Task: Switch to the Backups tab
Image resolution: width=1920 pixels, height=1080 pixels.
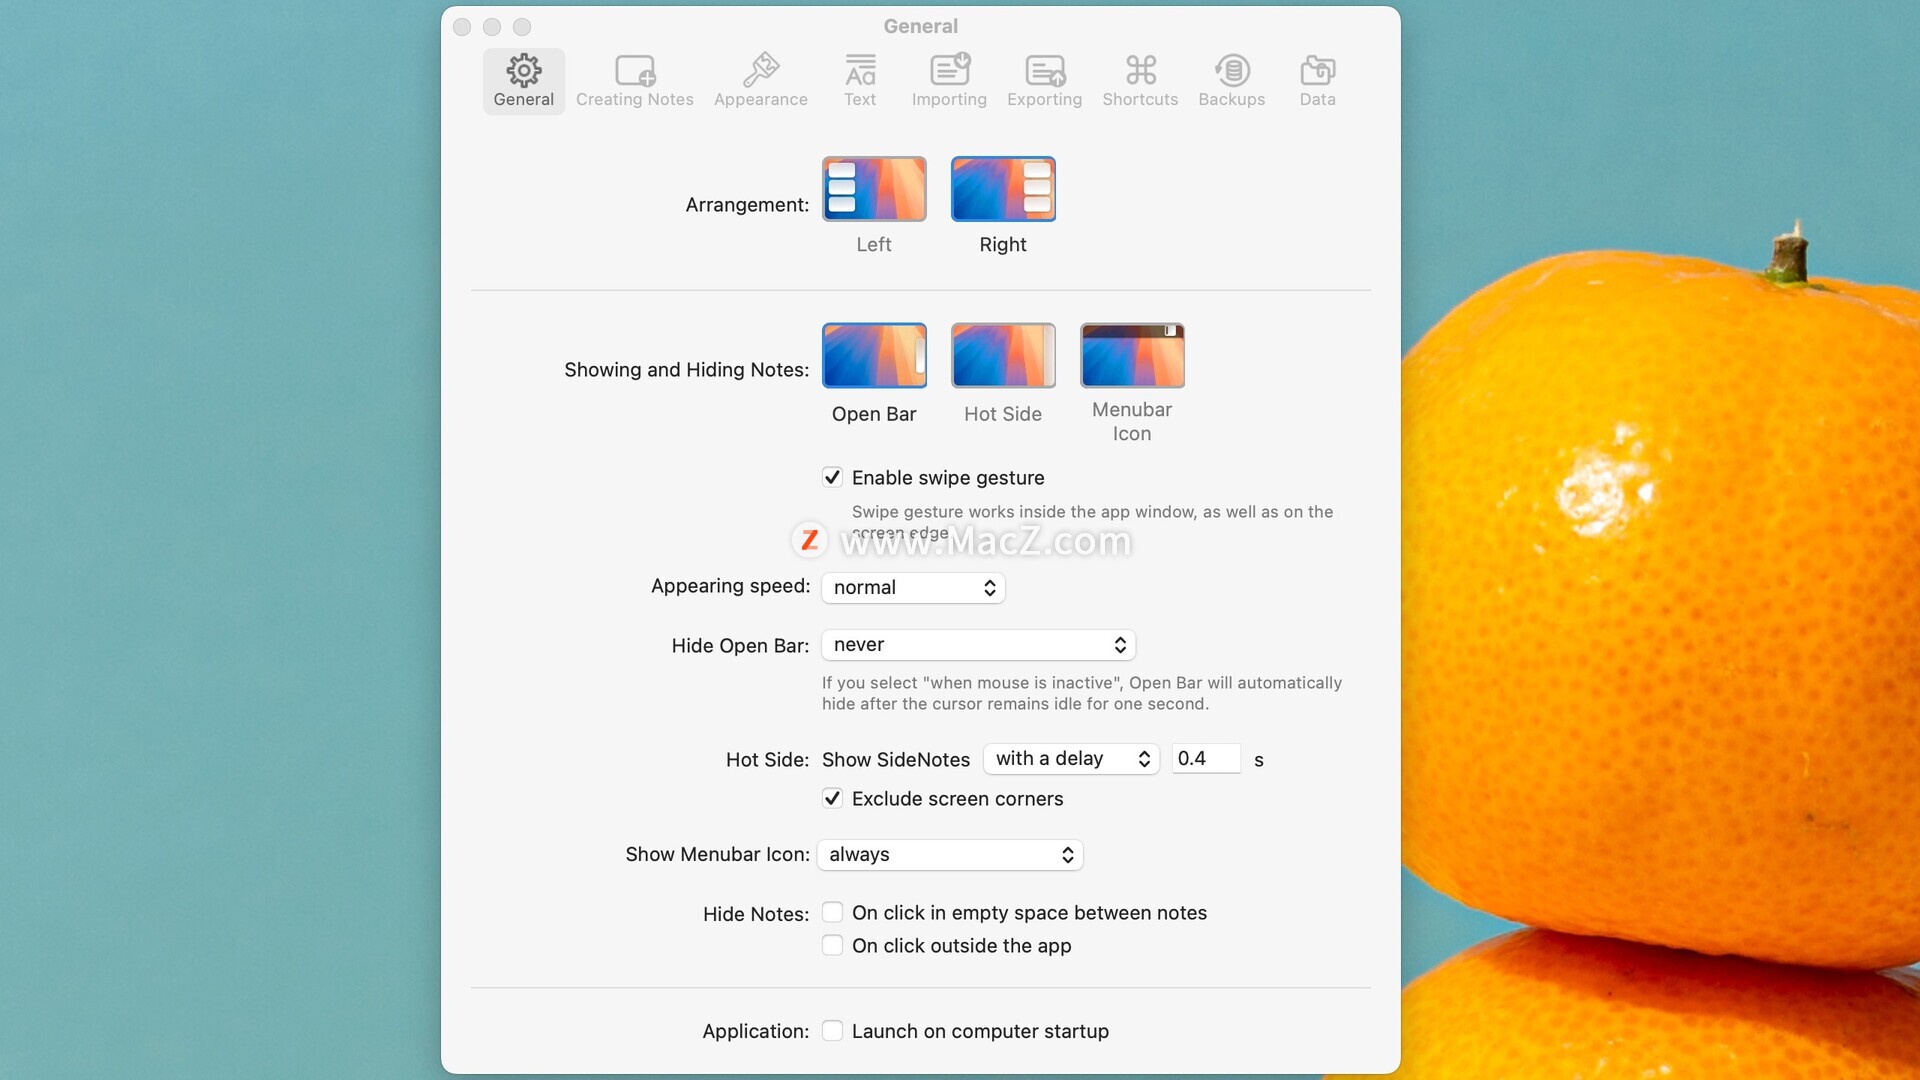Action: click(x=1231, y=81)
